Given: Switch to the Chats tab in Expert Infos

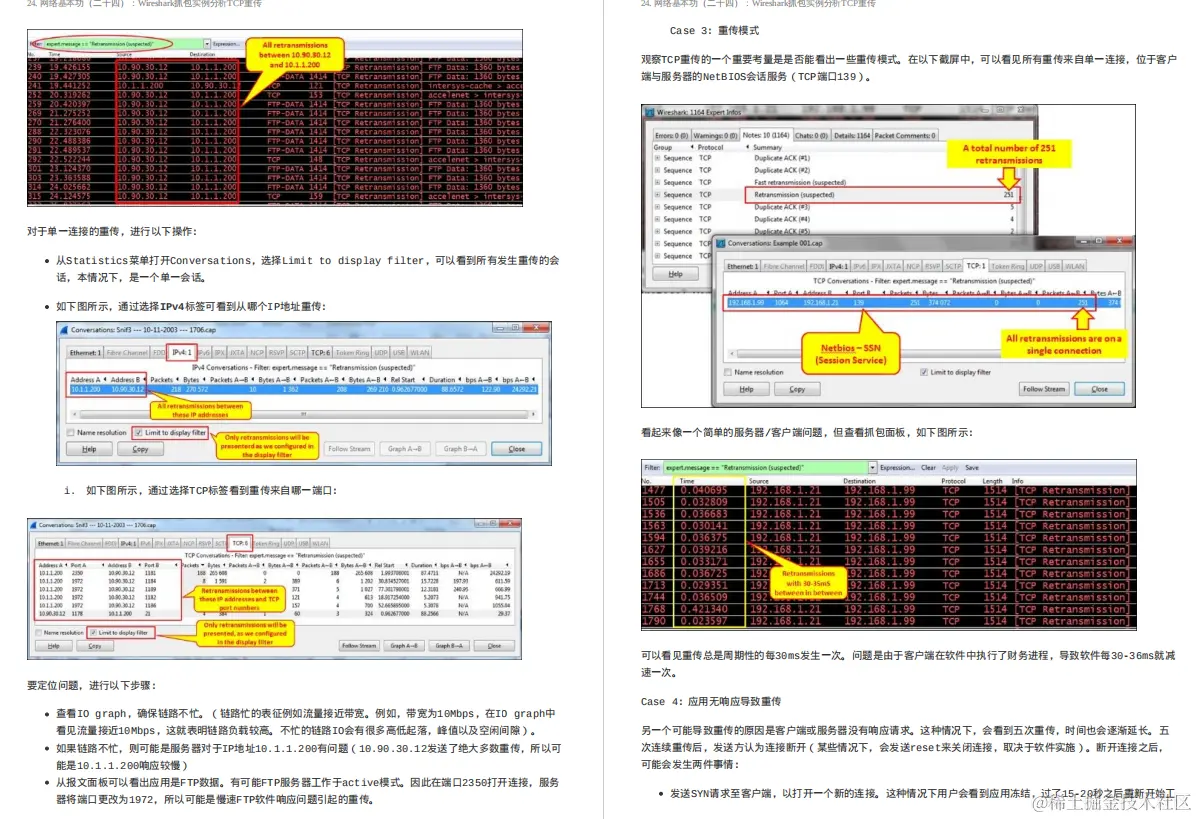Looking at the screenshot, I should pyautogui.click(x=810, y=135).
